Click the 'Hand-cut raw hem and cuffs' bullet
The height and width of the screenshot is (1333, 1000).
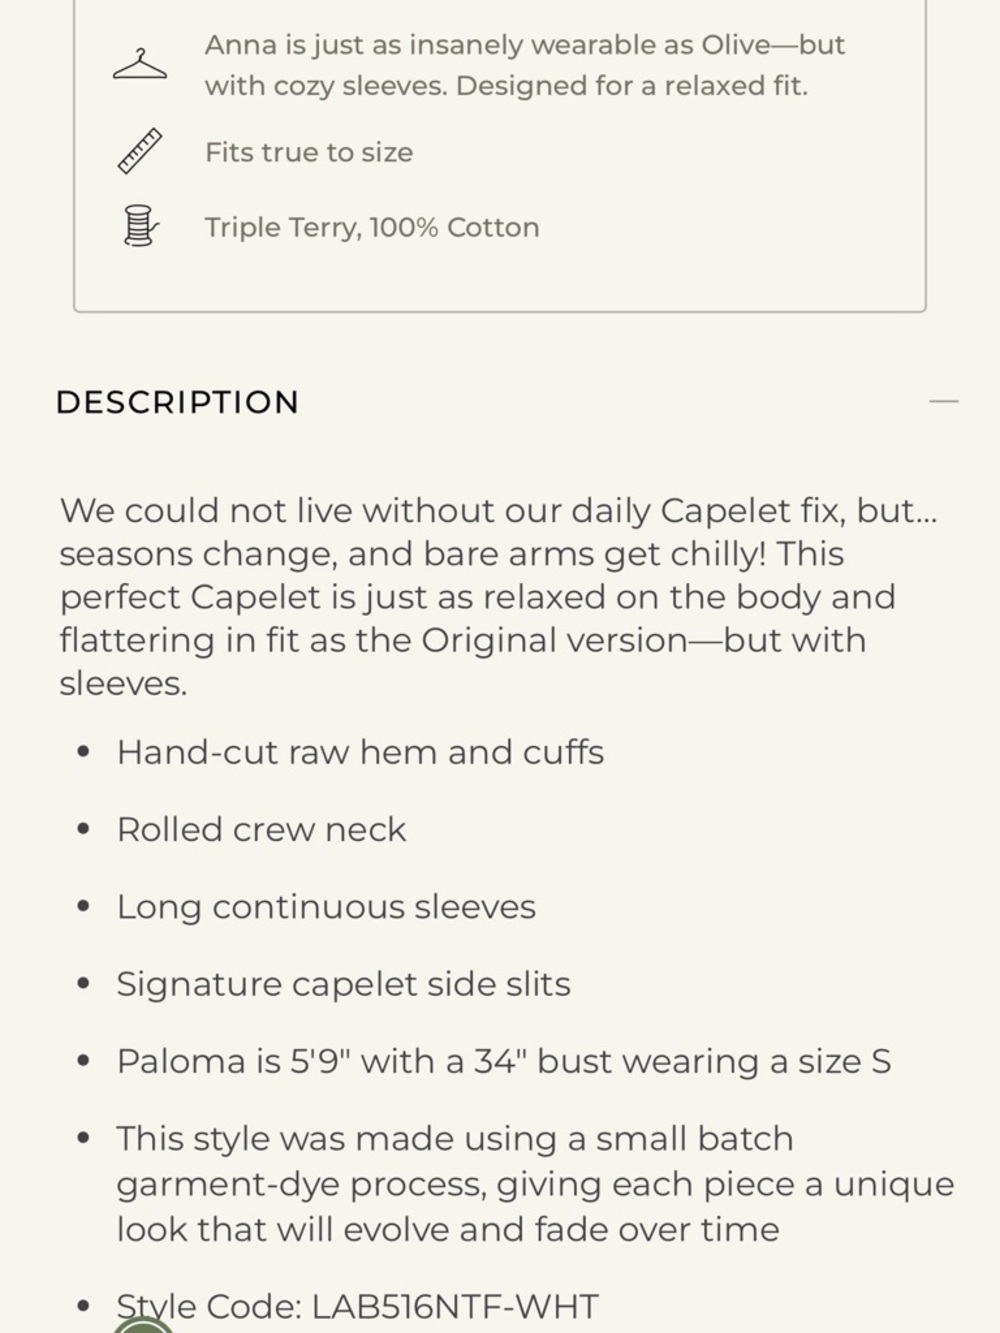(x=360, y=752)
